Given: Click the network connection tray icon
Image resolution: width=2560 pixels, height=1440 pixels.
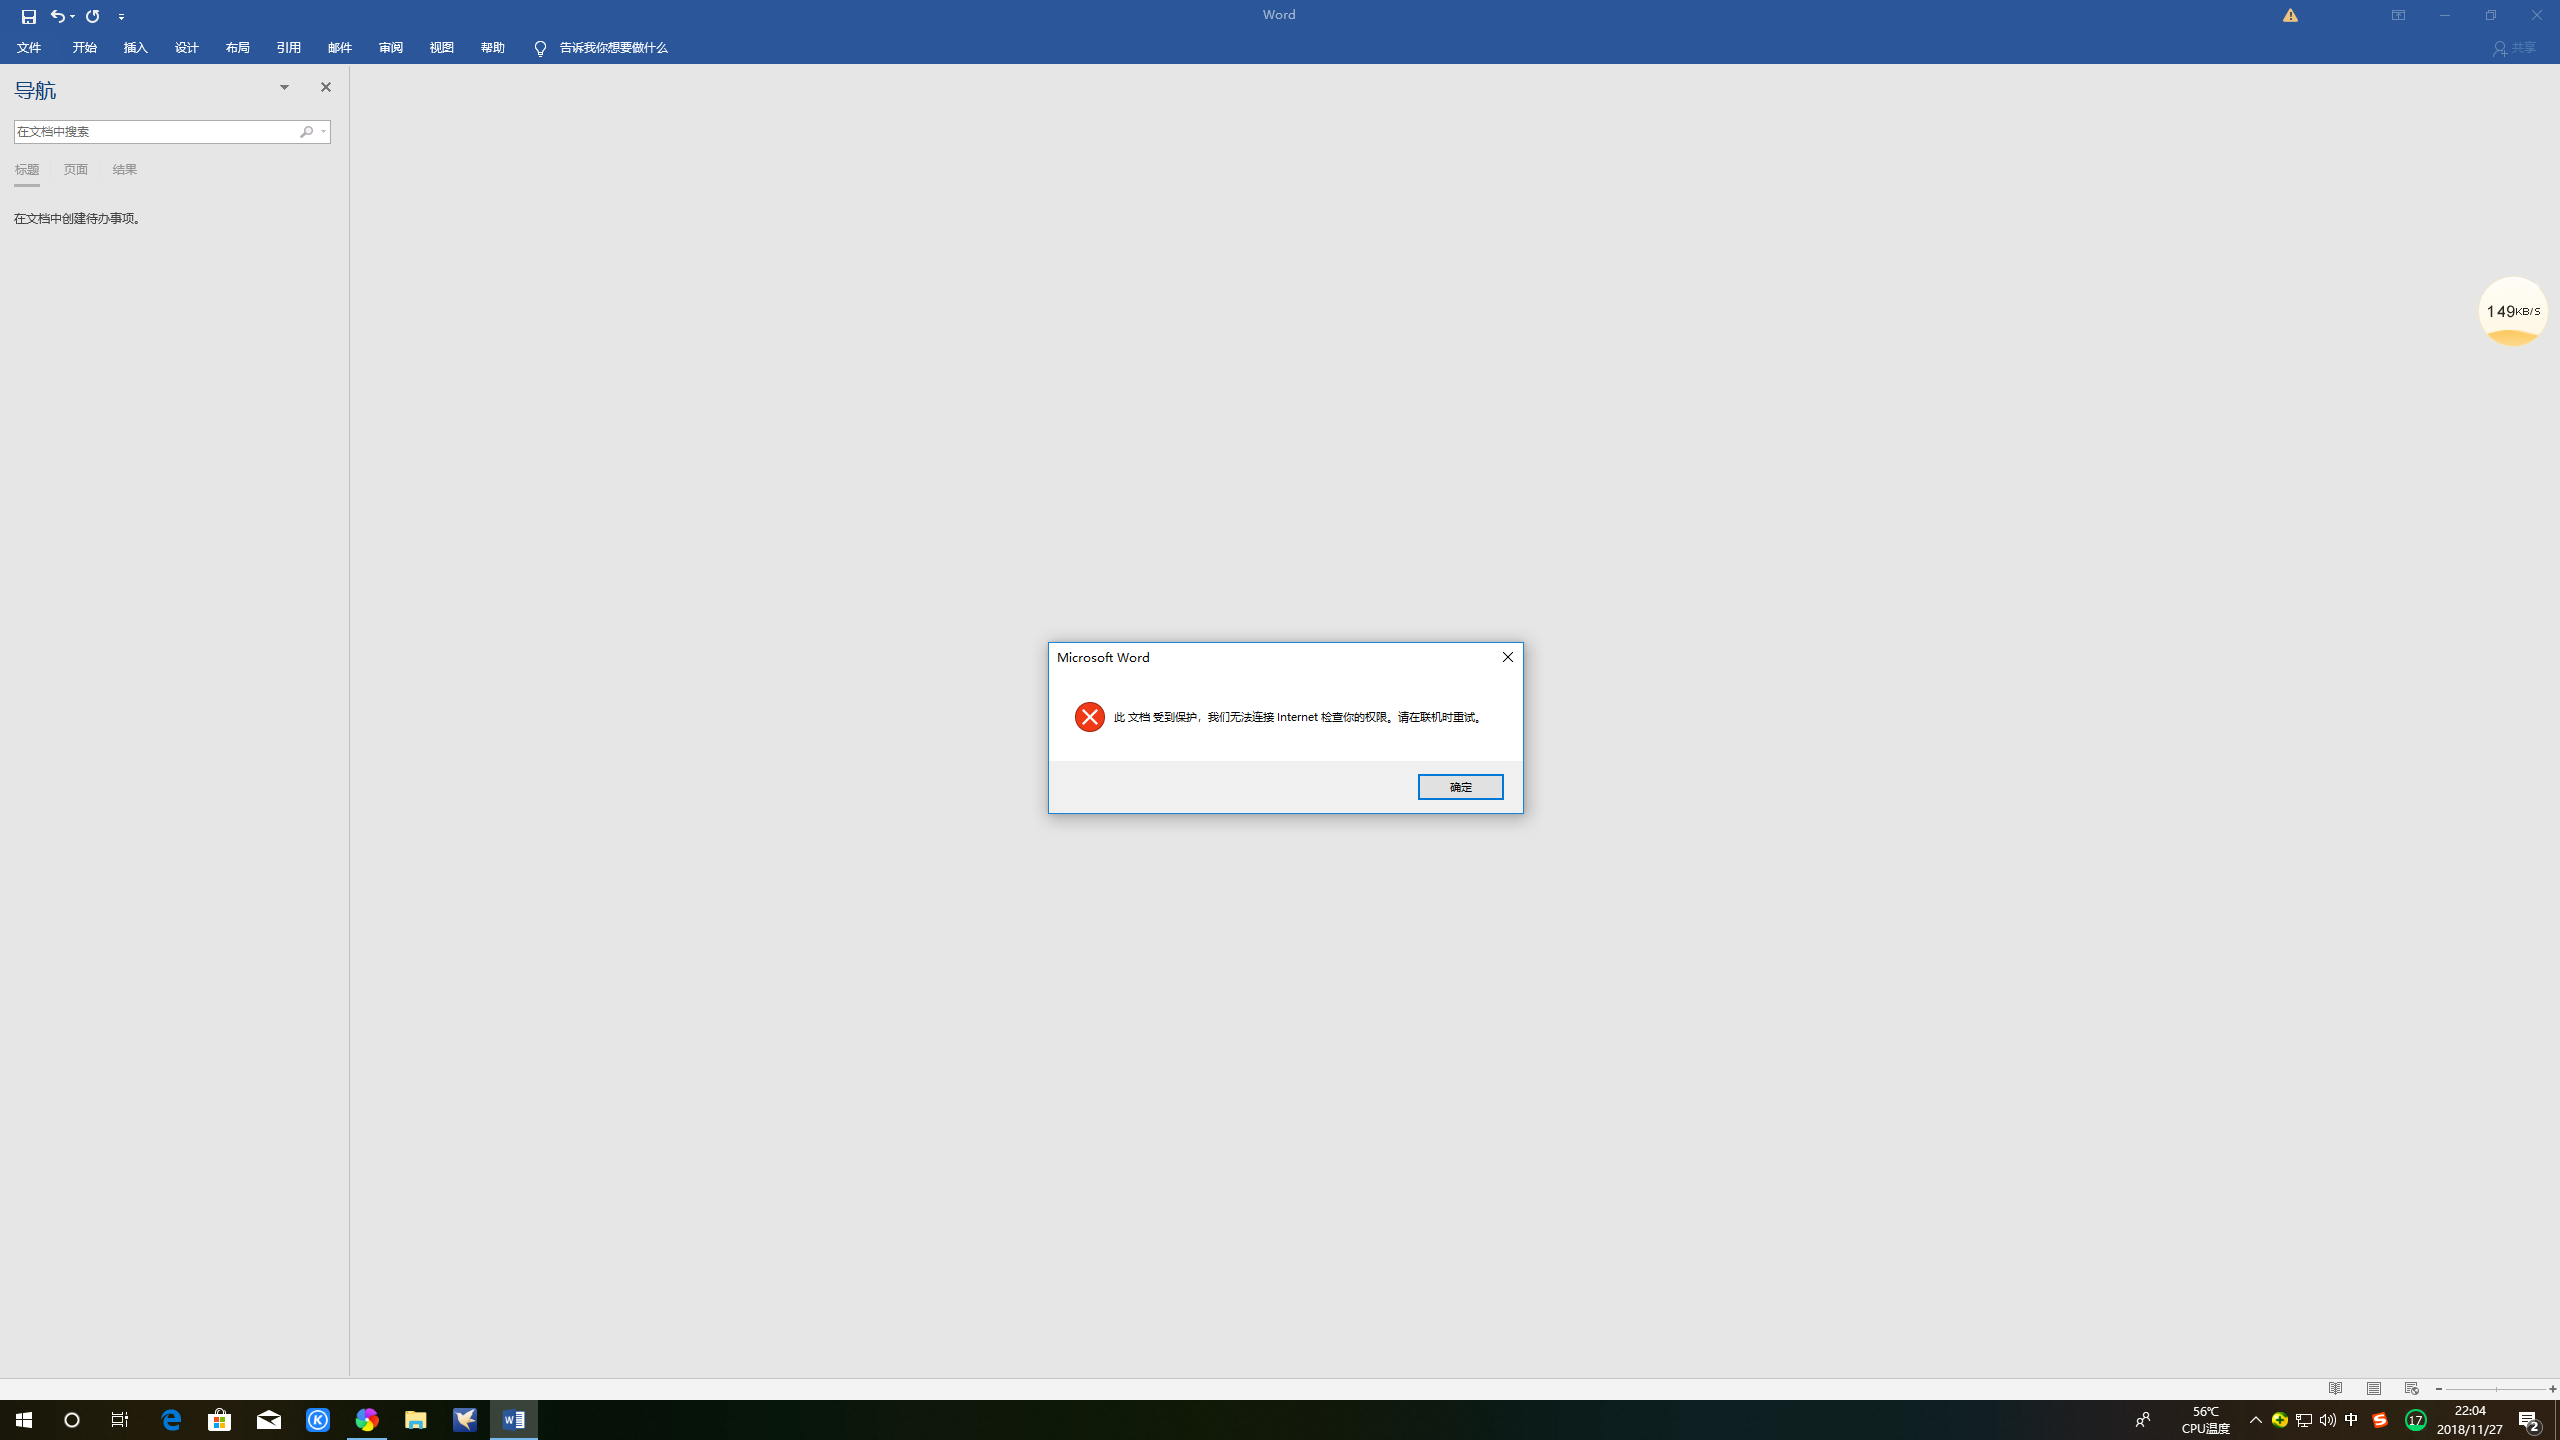Looking at the screenshot, I should point(2304,1420).
